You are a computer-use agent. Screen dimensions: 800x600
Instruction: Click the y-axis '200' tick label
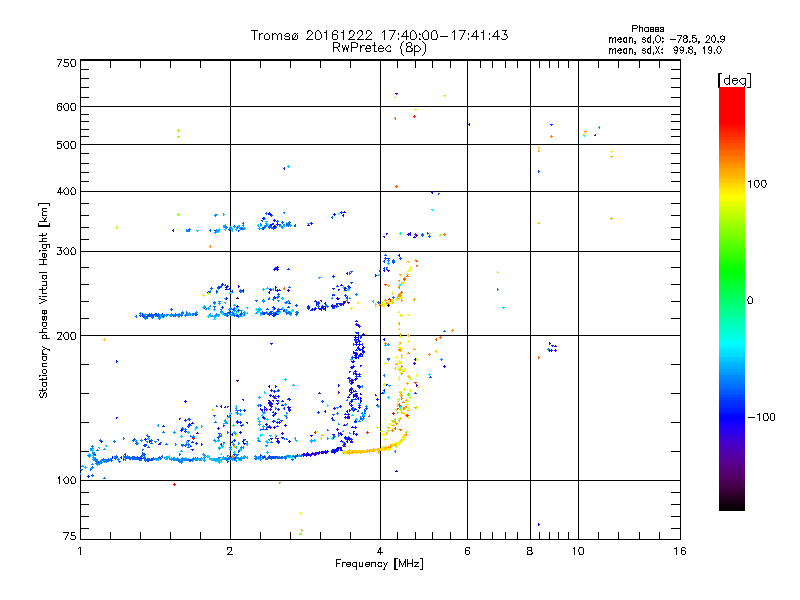click(66, 336)
